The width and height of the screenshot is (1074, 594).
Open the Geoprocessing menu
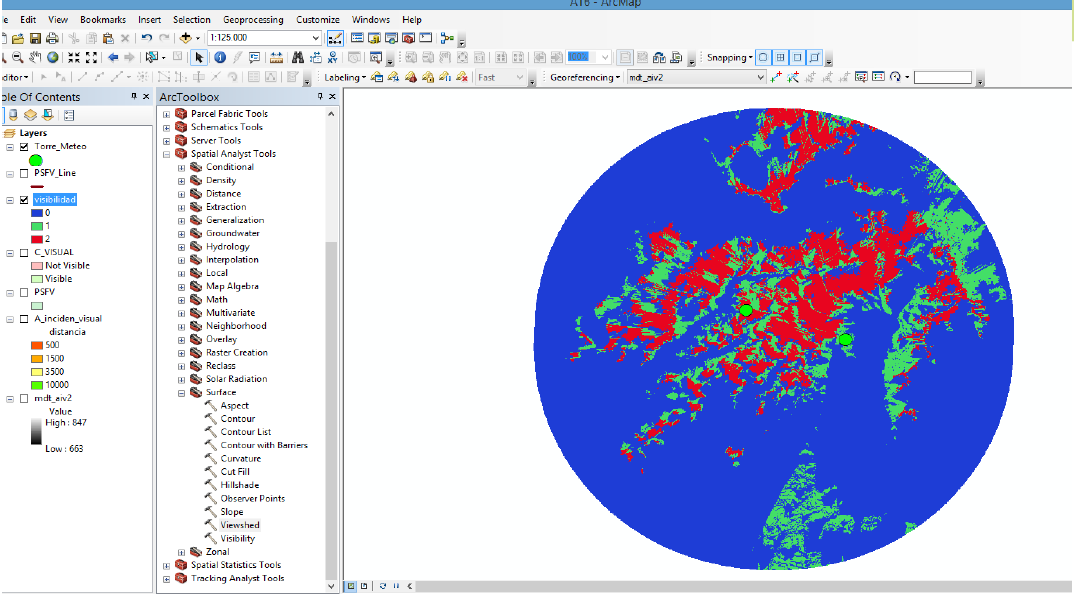tap(252, 19)
